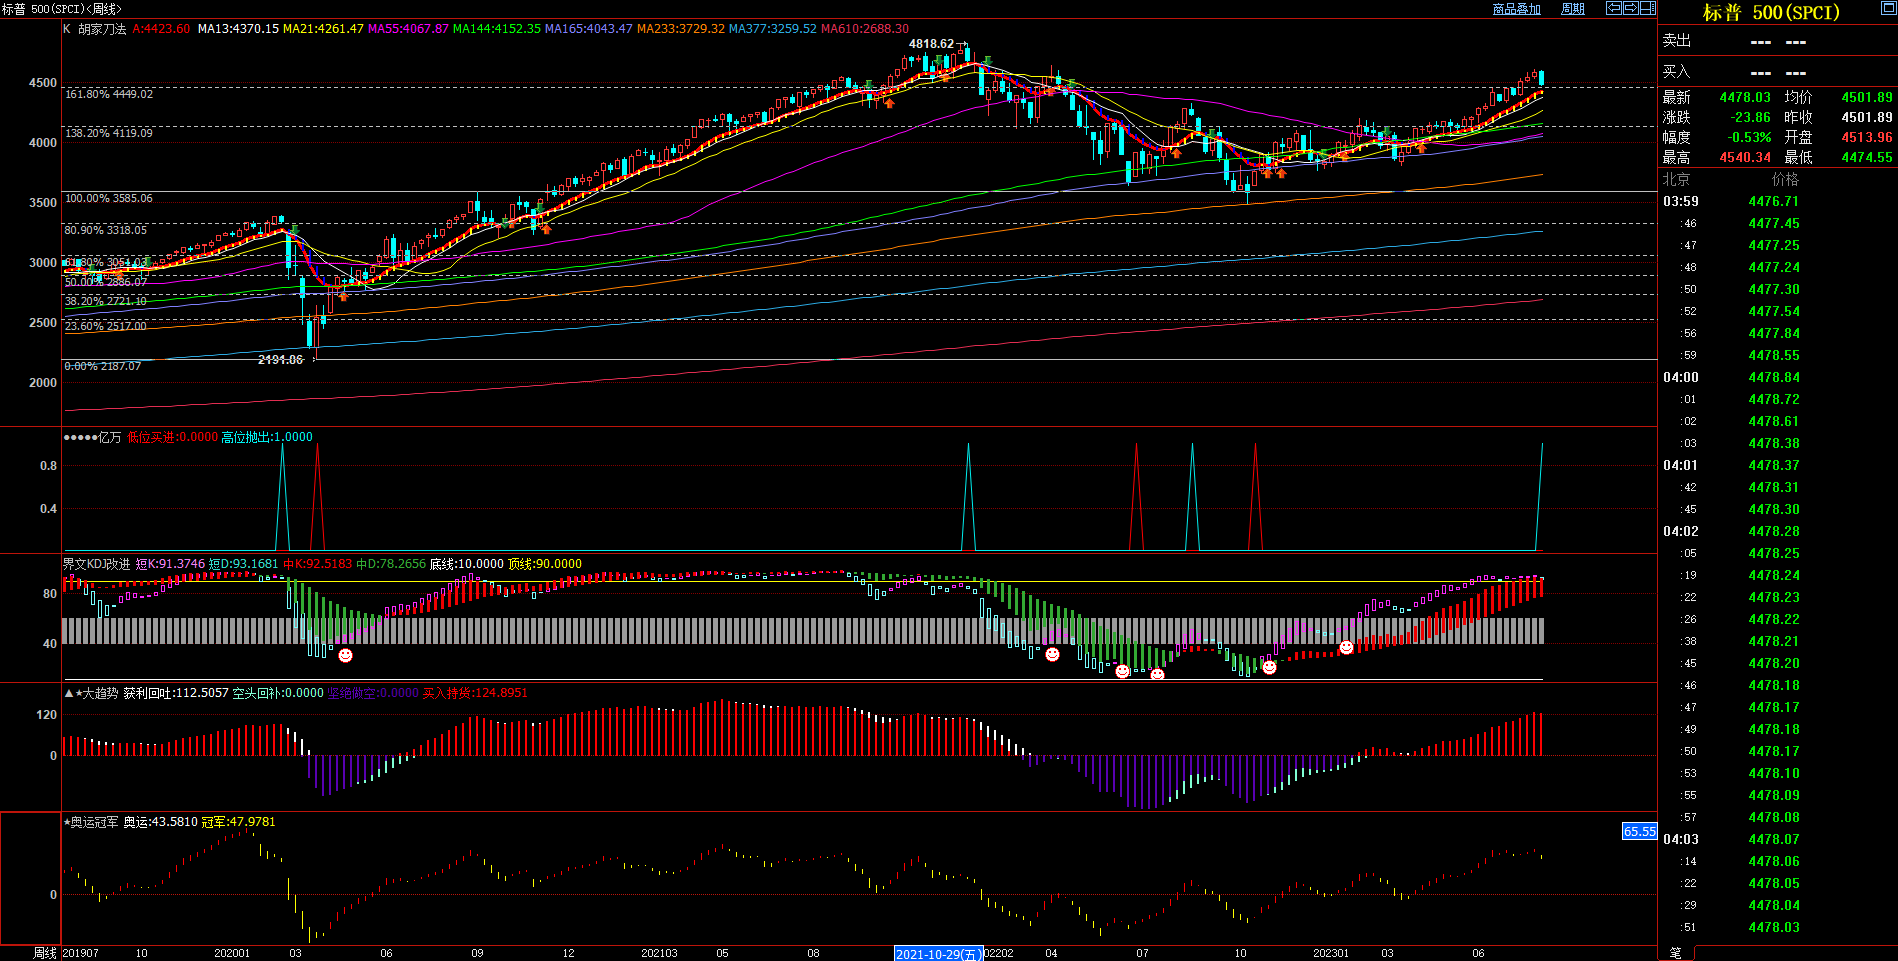Click the 65.55 value tag on price axis
Screen dimensions: 1898x961
[1639, 831]
